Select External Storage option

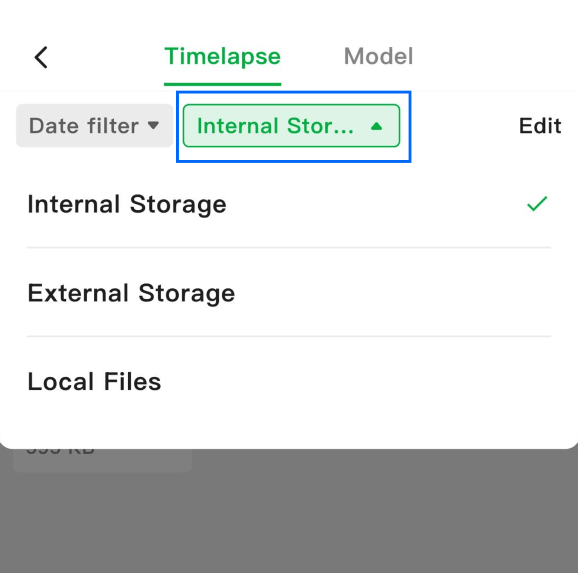tap(289, 293)
